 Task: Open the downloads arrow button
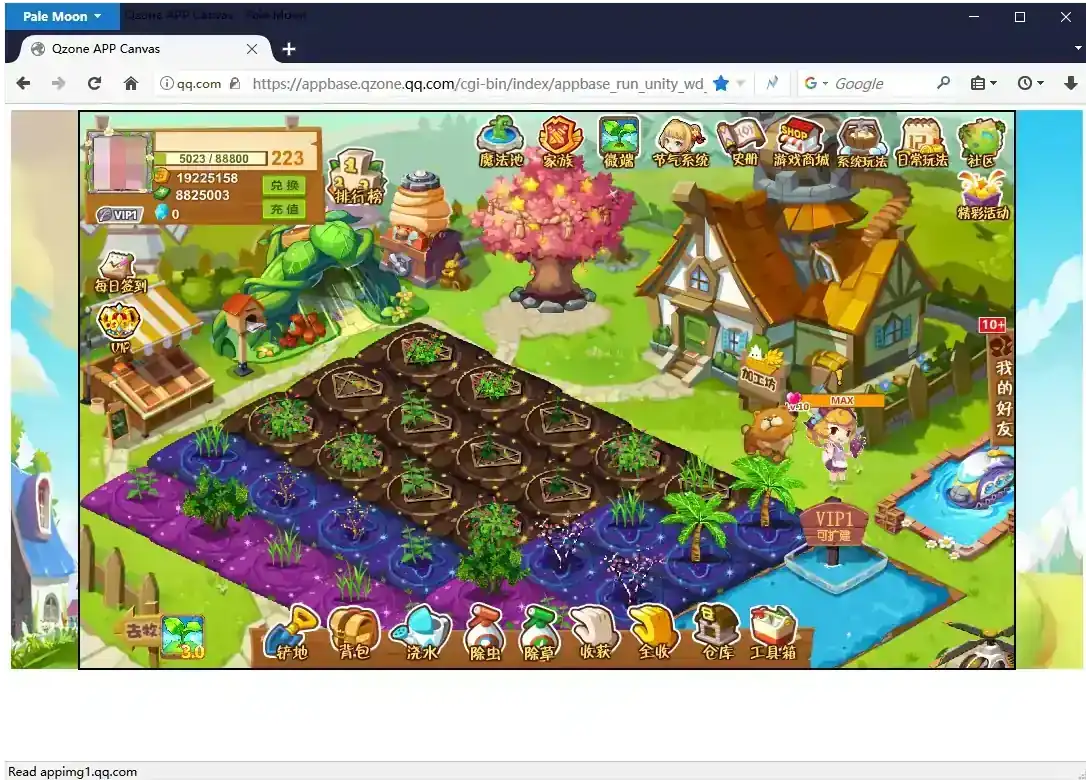pos(1070,83)
